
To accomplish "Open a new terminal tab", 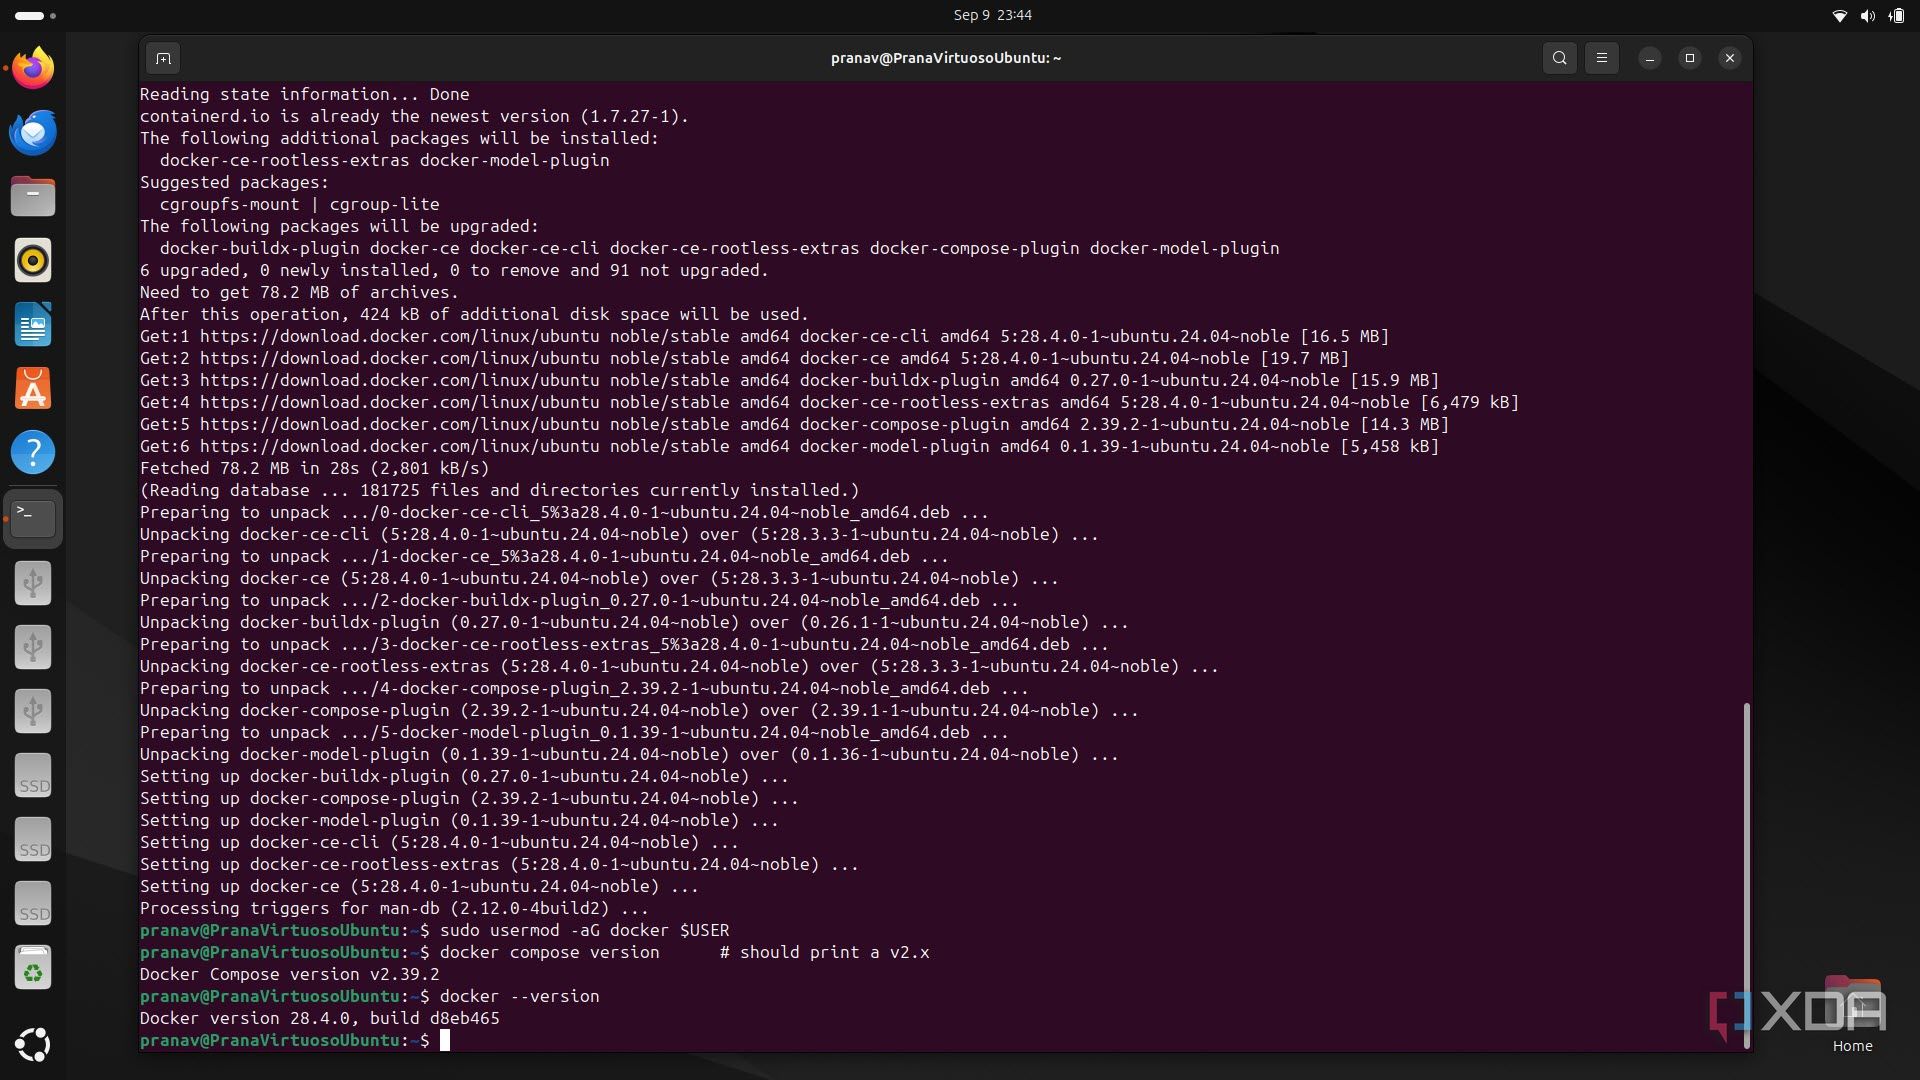I will coord(163,58).
